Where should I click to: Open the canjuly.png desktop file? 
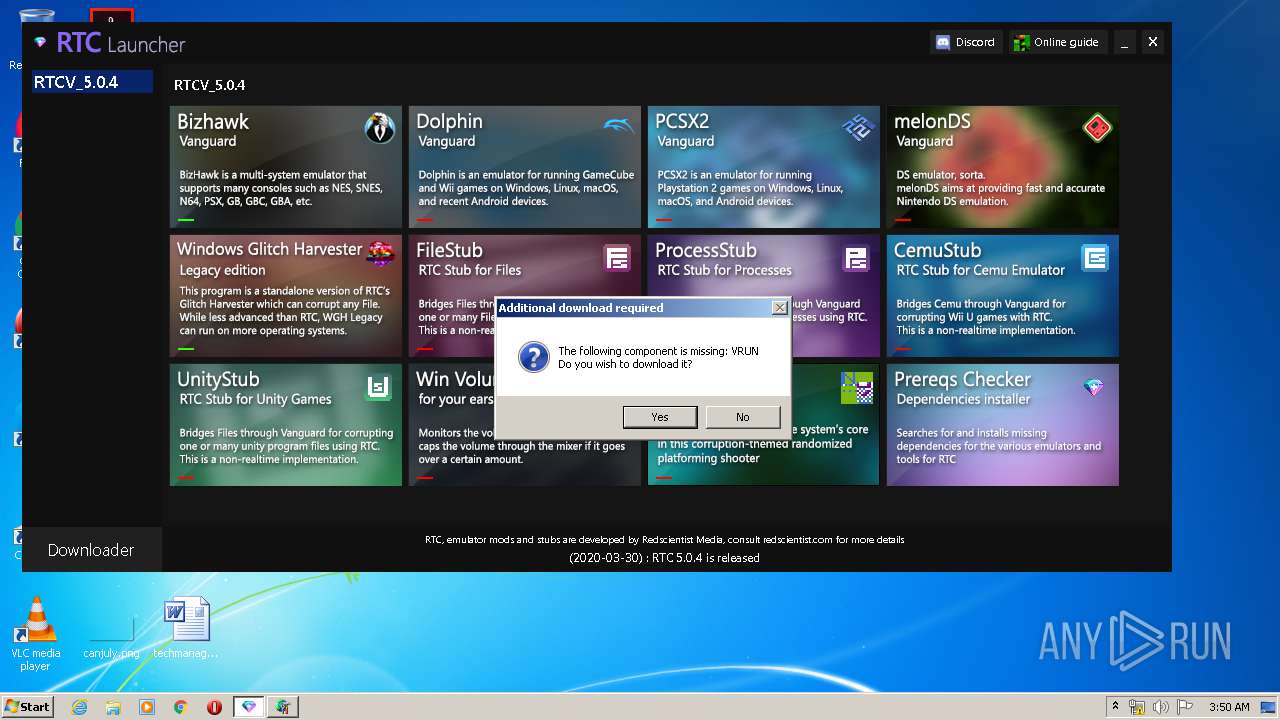[x=111, y=634]
